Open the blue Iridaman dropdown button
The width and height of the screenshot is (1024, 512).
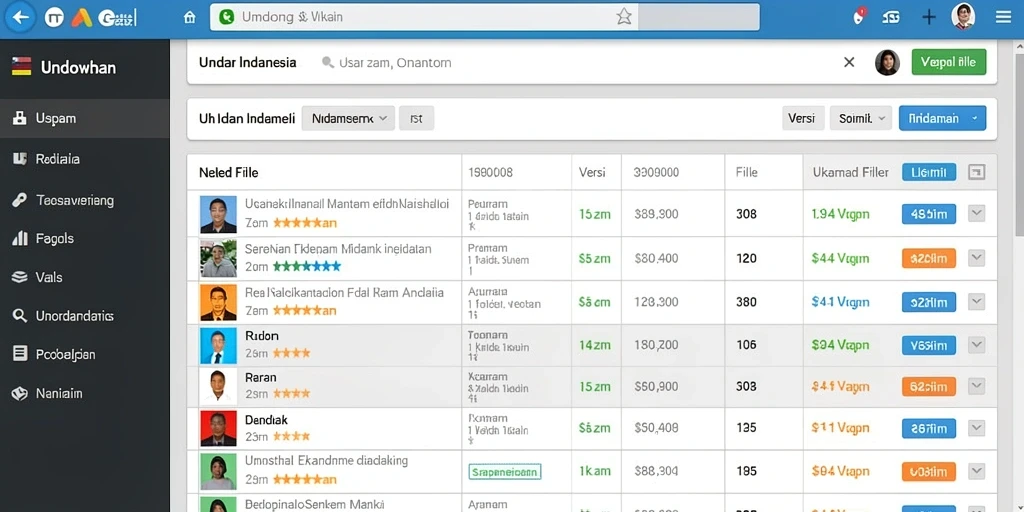pyautogui.click(x=942, y=118)
